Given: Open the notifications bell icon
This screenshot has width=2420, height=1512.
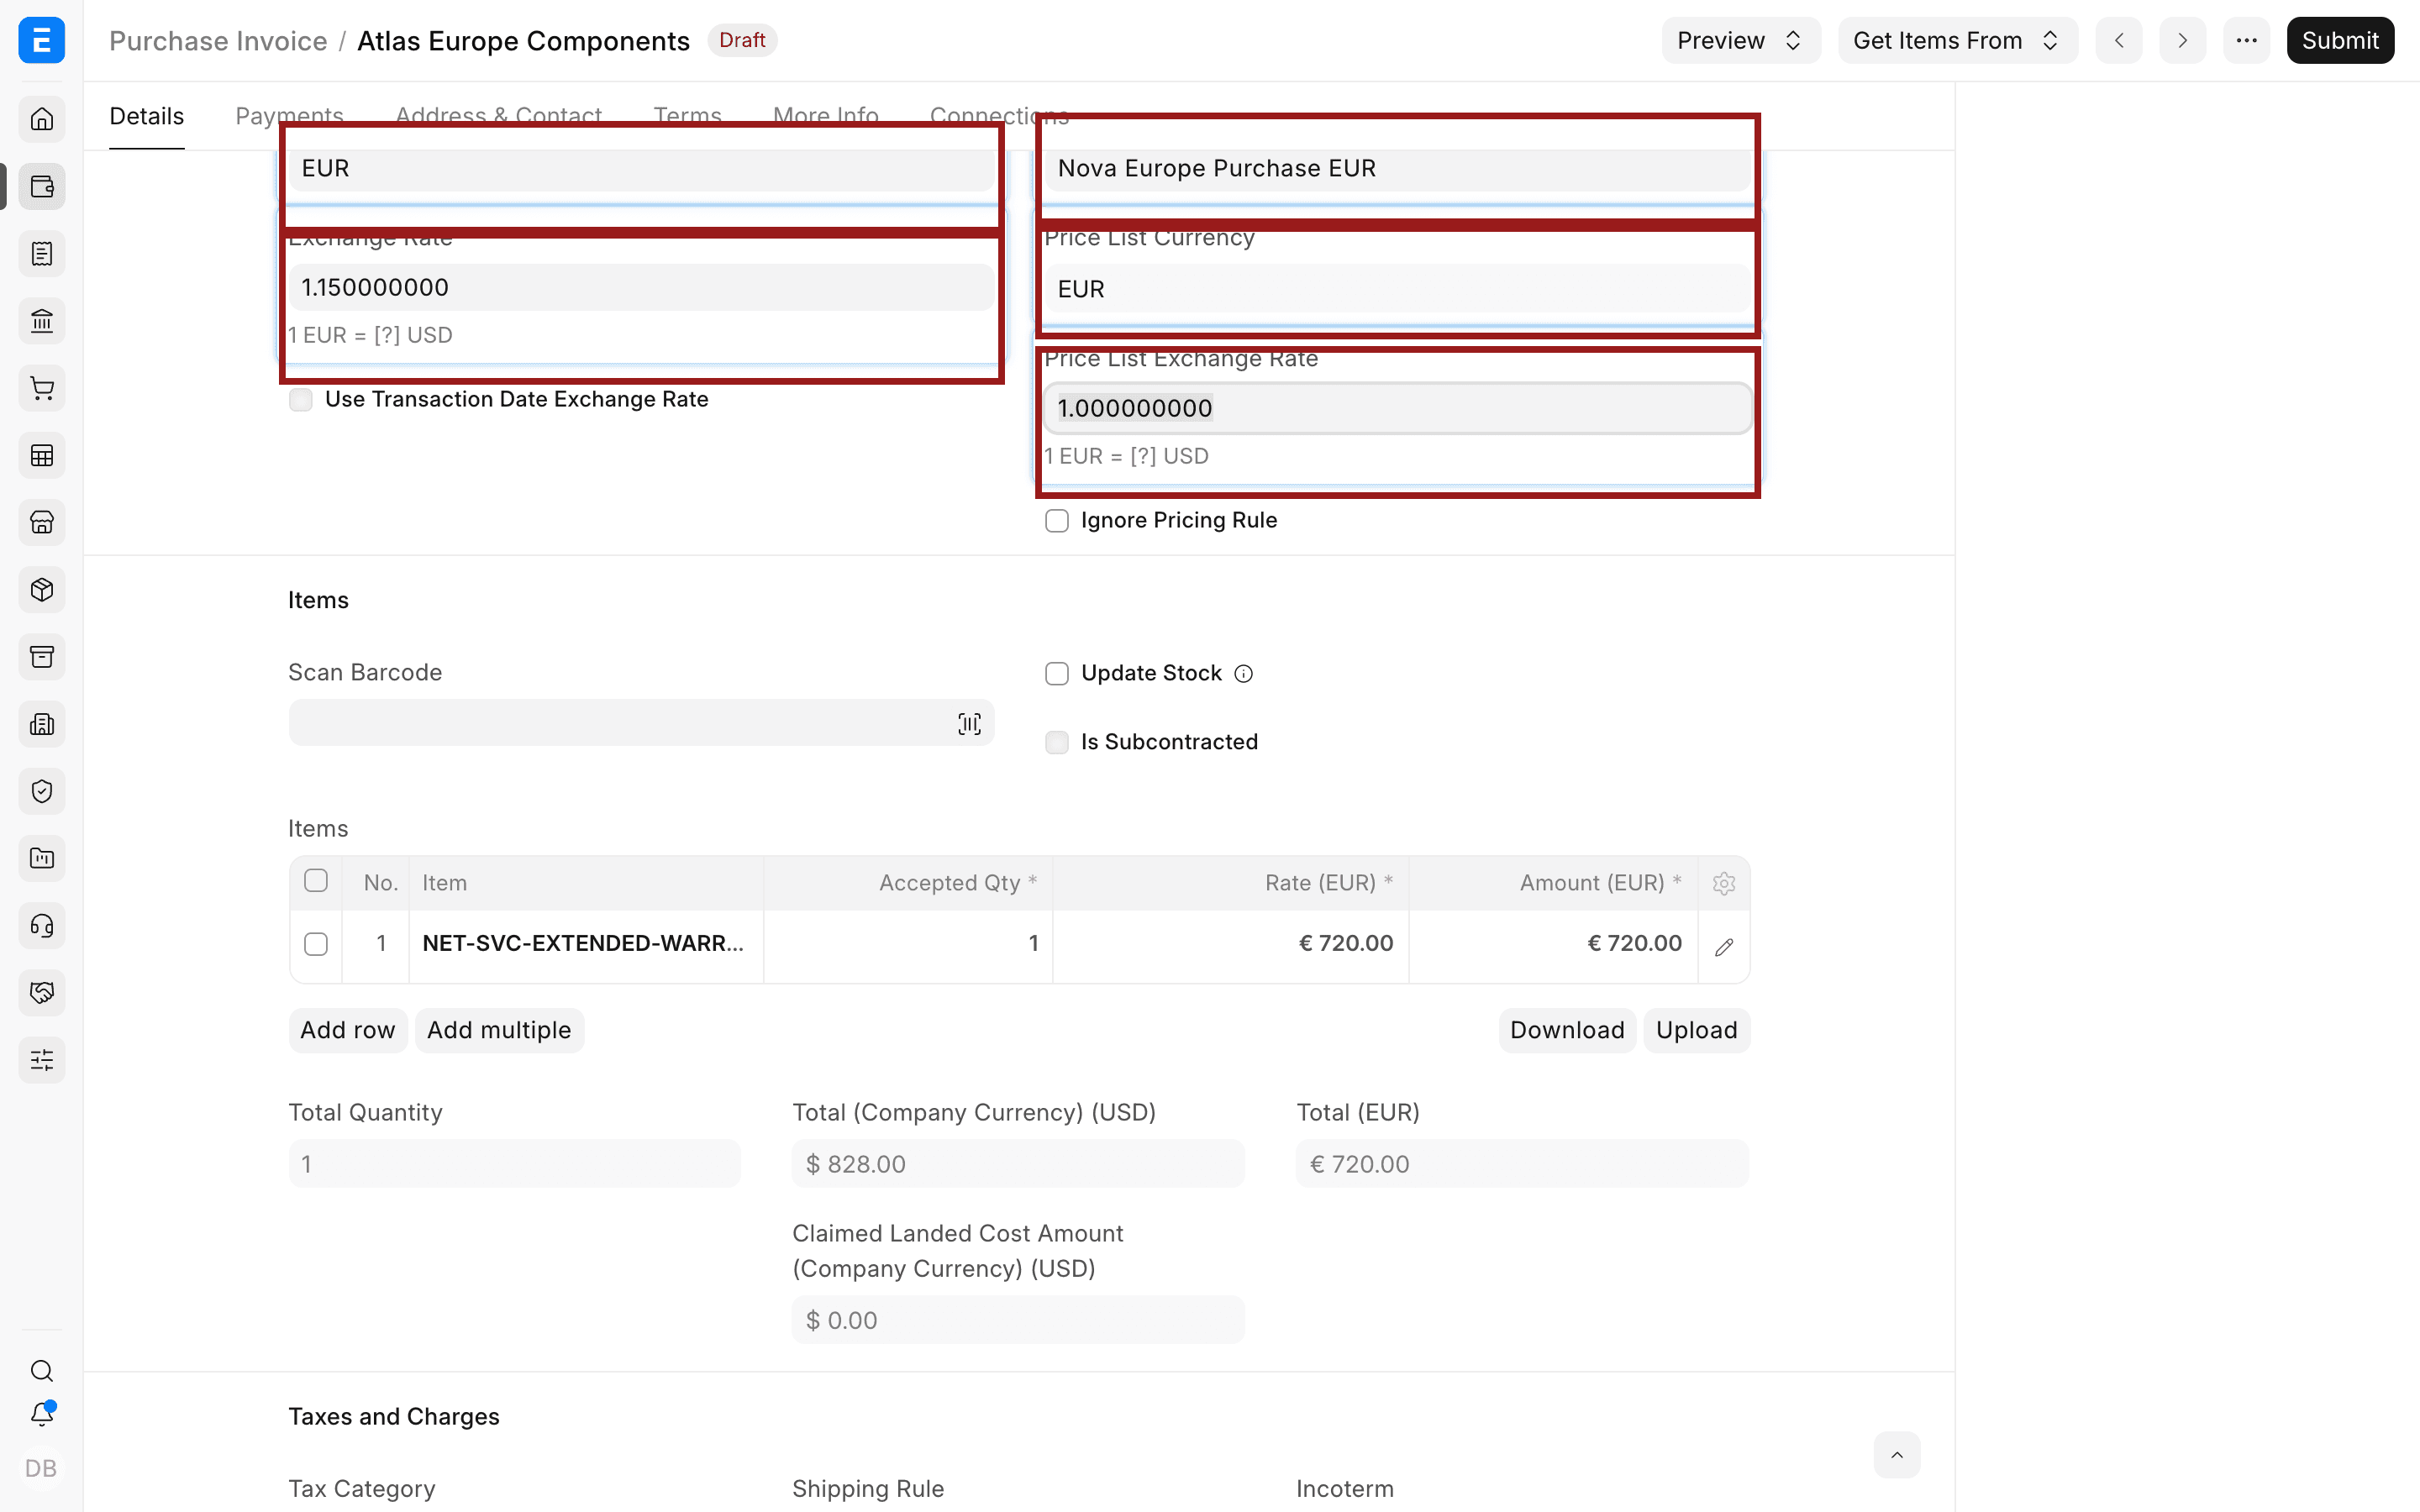Looking at the screenshot, I should click(x=42, y=1414).
